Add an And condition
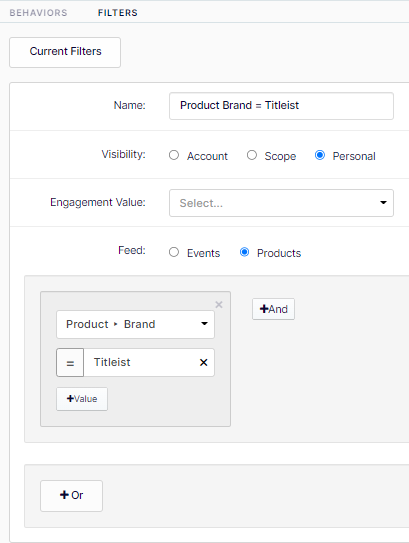The image size is (409, 543). (273, 309)
